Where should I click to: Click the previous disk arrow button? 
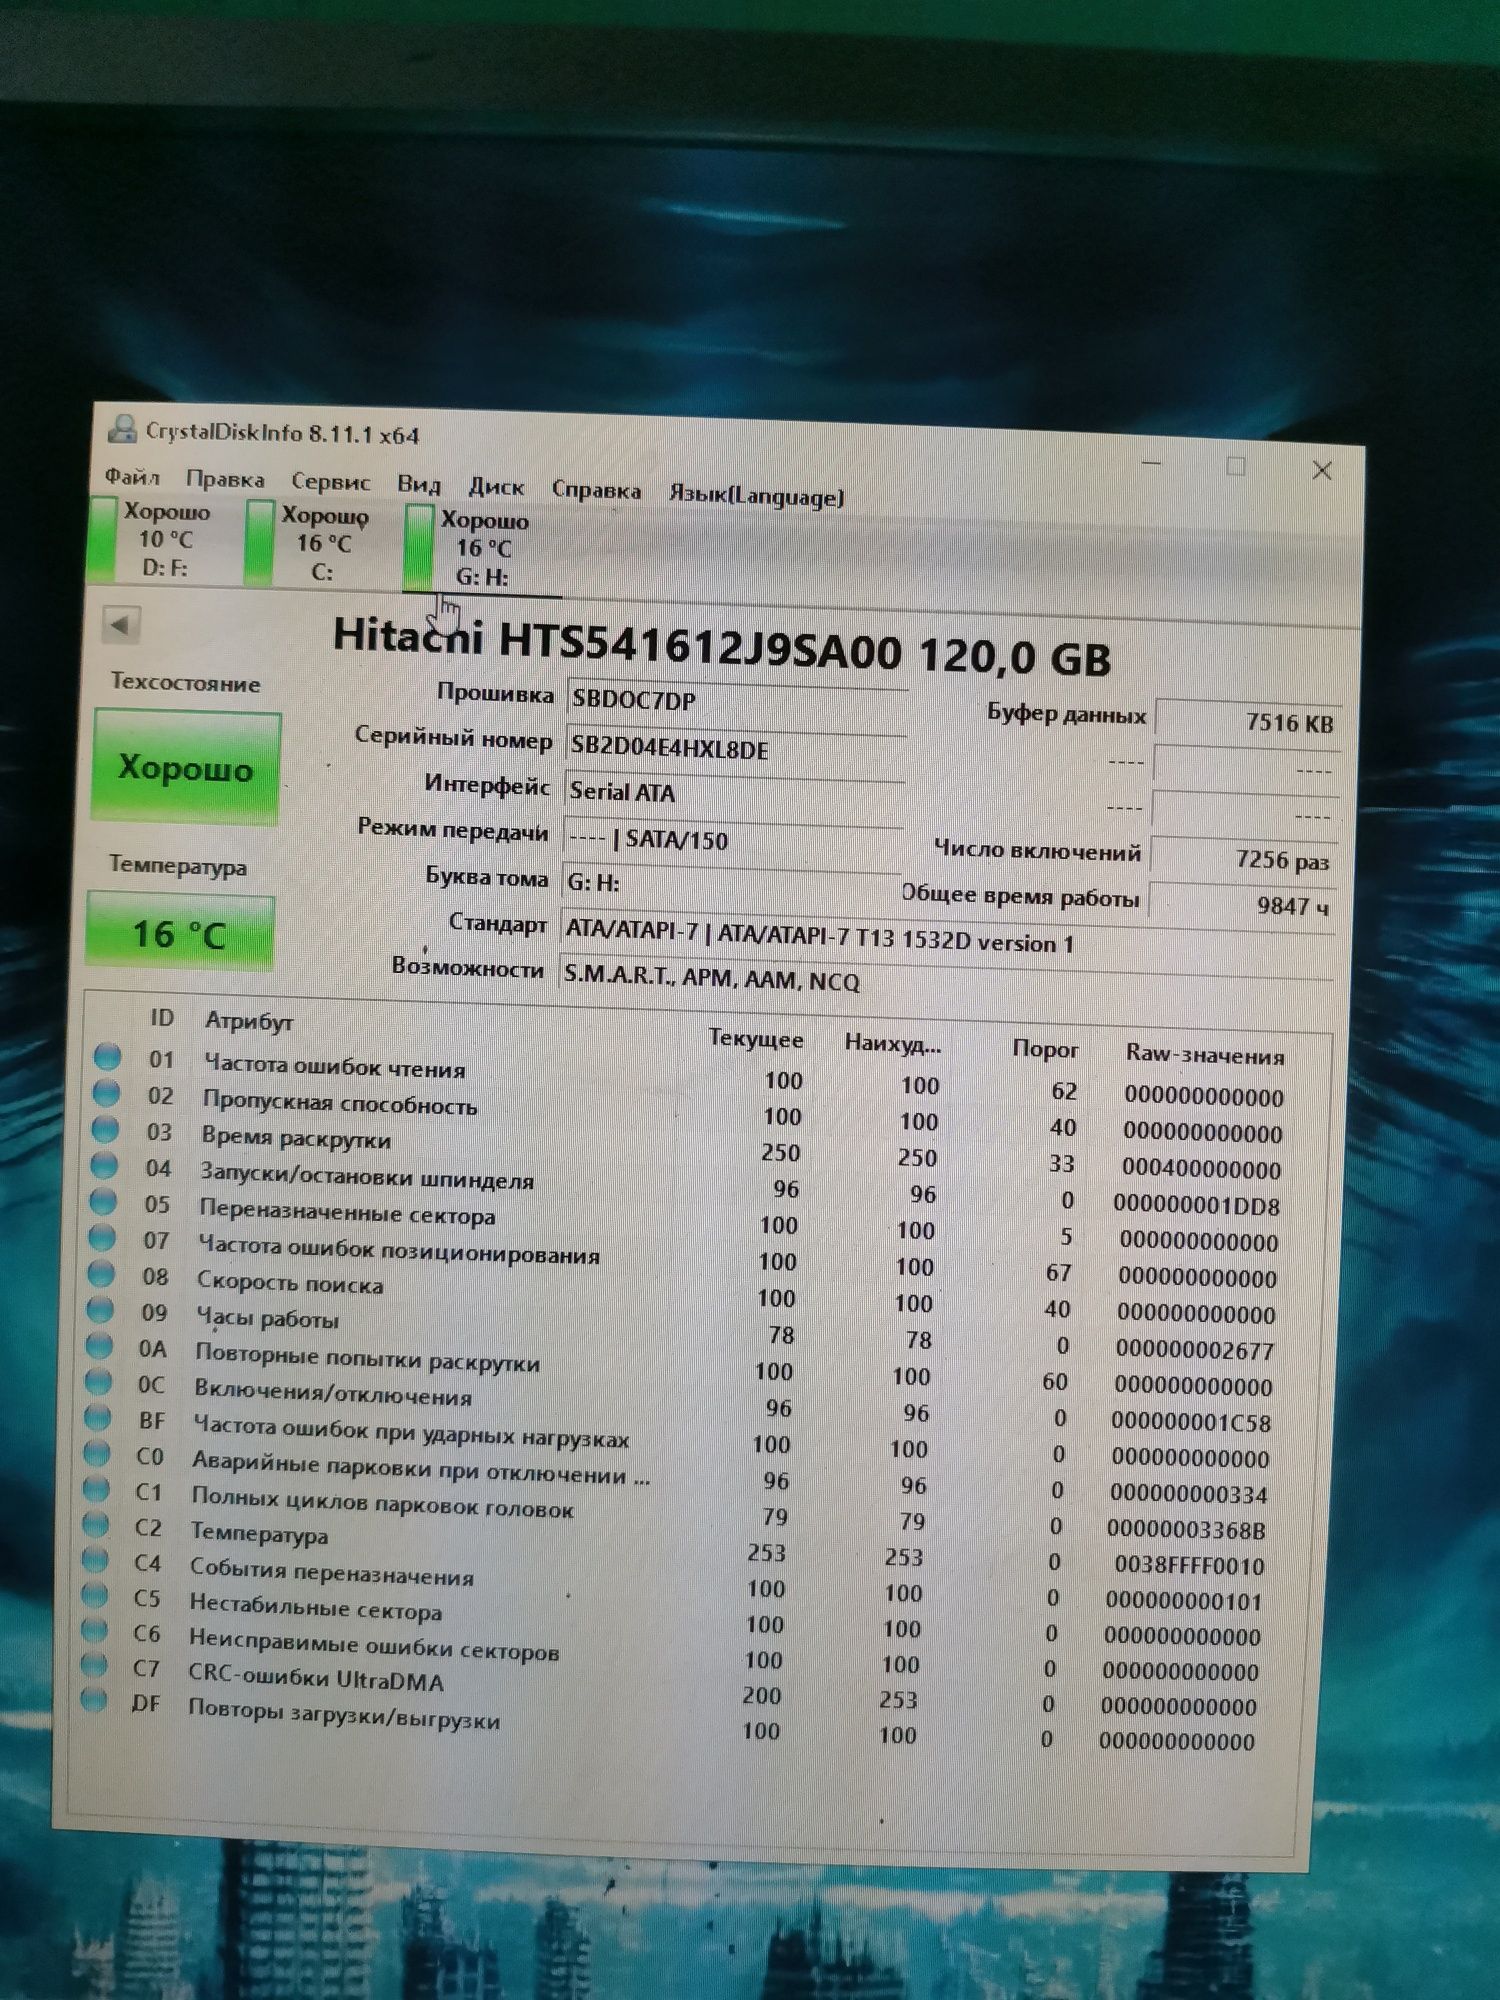tap(121, 626)
